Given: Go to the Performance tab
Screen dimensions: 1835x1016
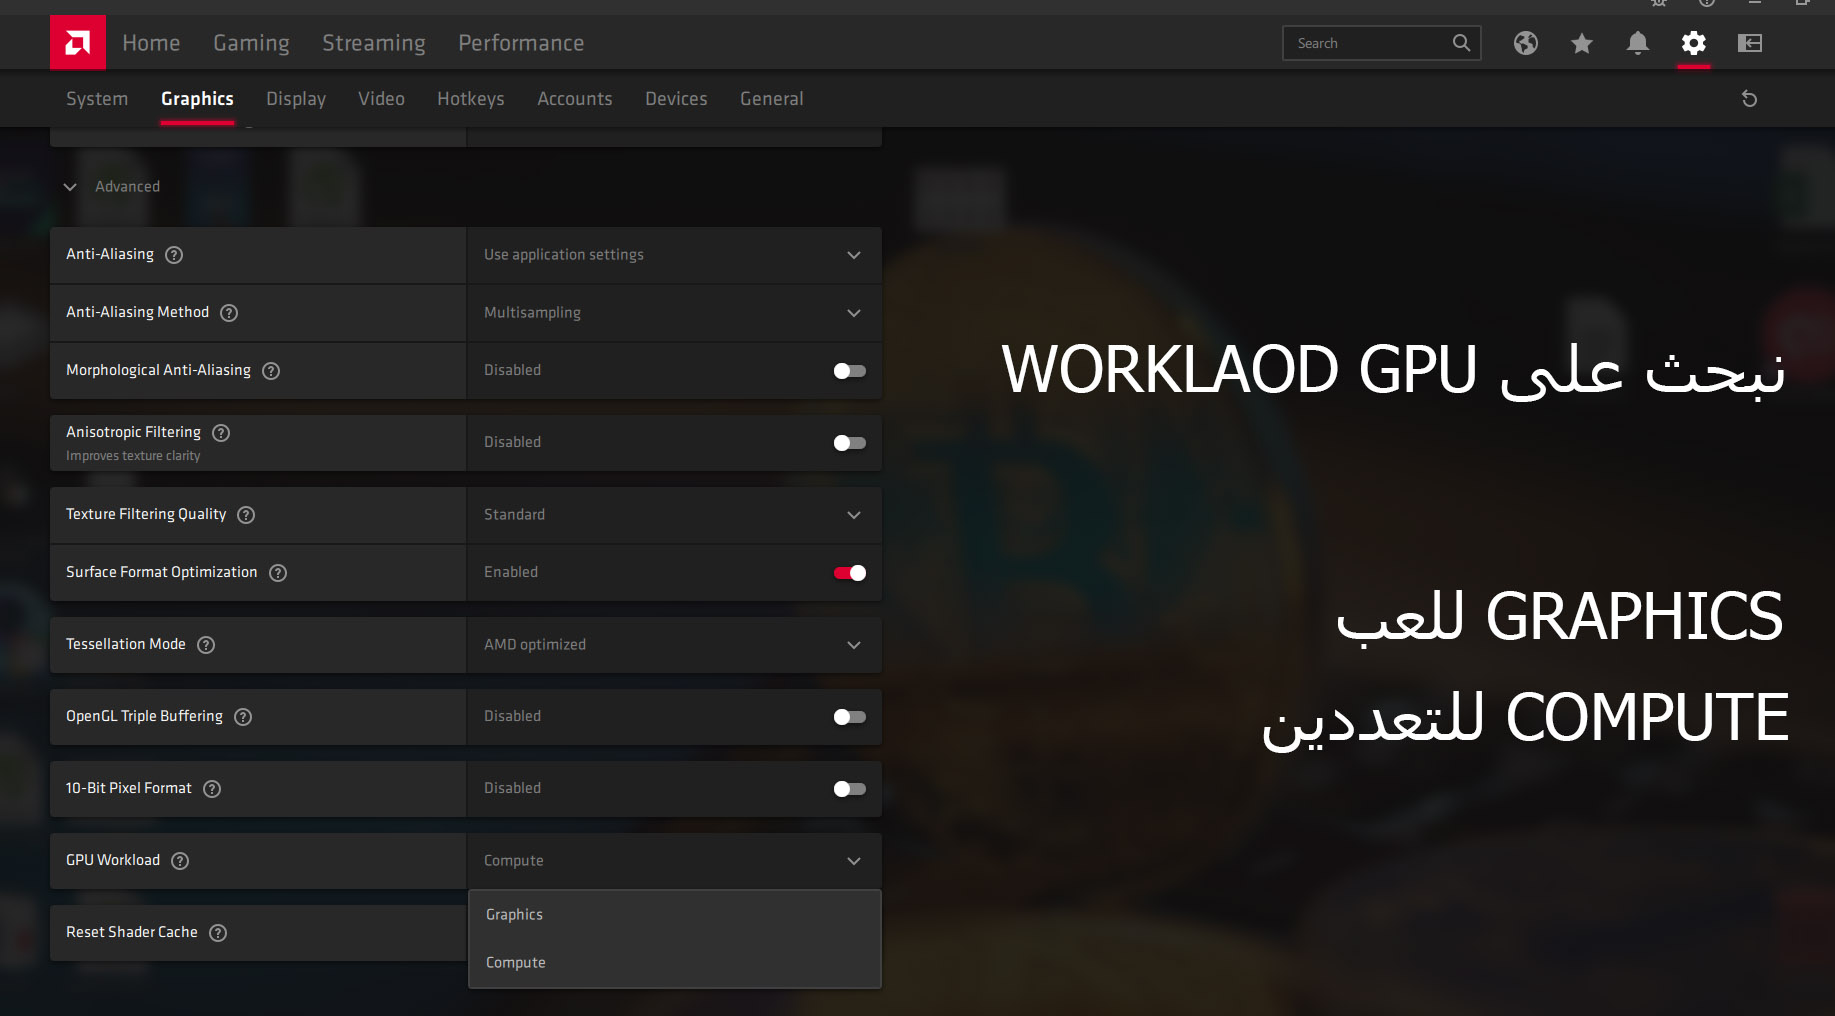Looking at the screenshot, I should (x=521, y=43).
